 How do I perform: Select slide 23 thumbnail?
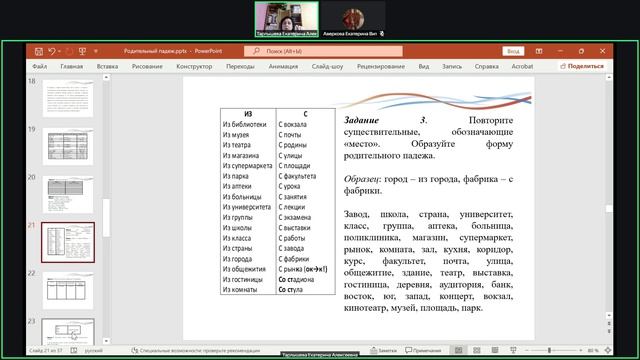click(68, 332)
